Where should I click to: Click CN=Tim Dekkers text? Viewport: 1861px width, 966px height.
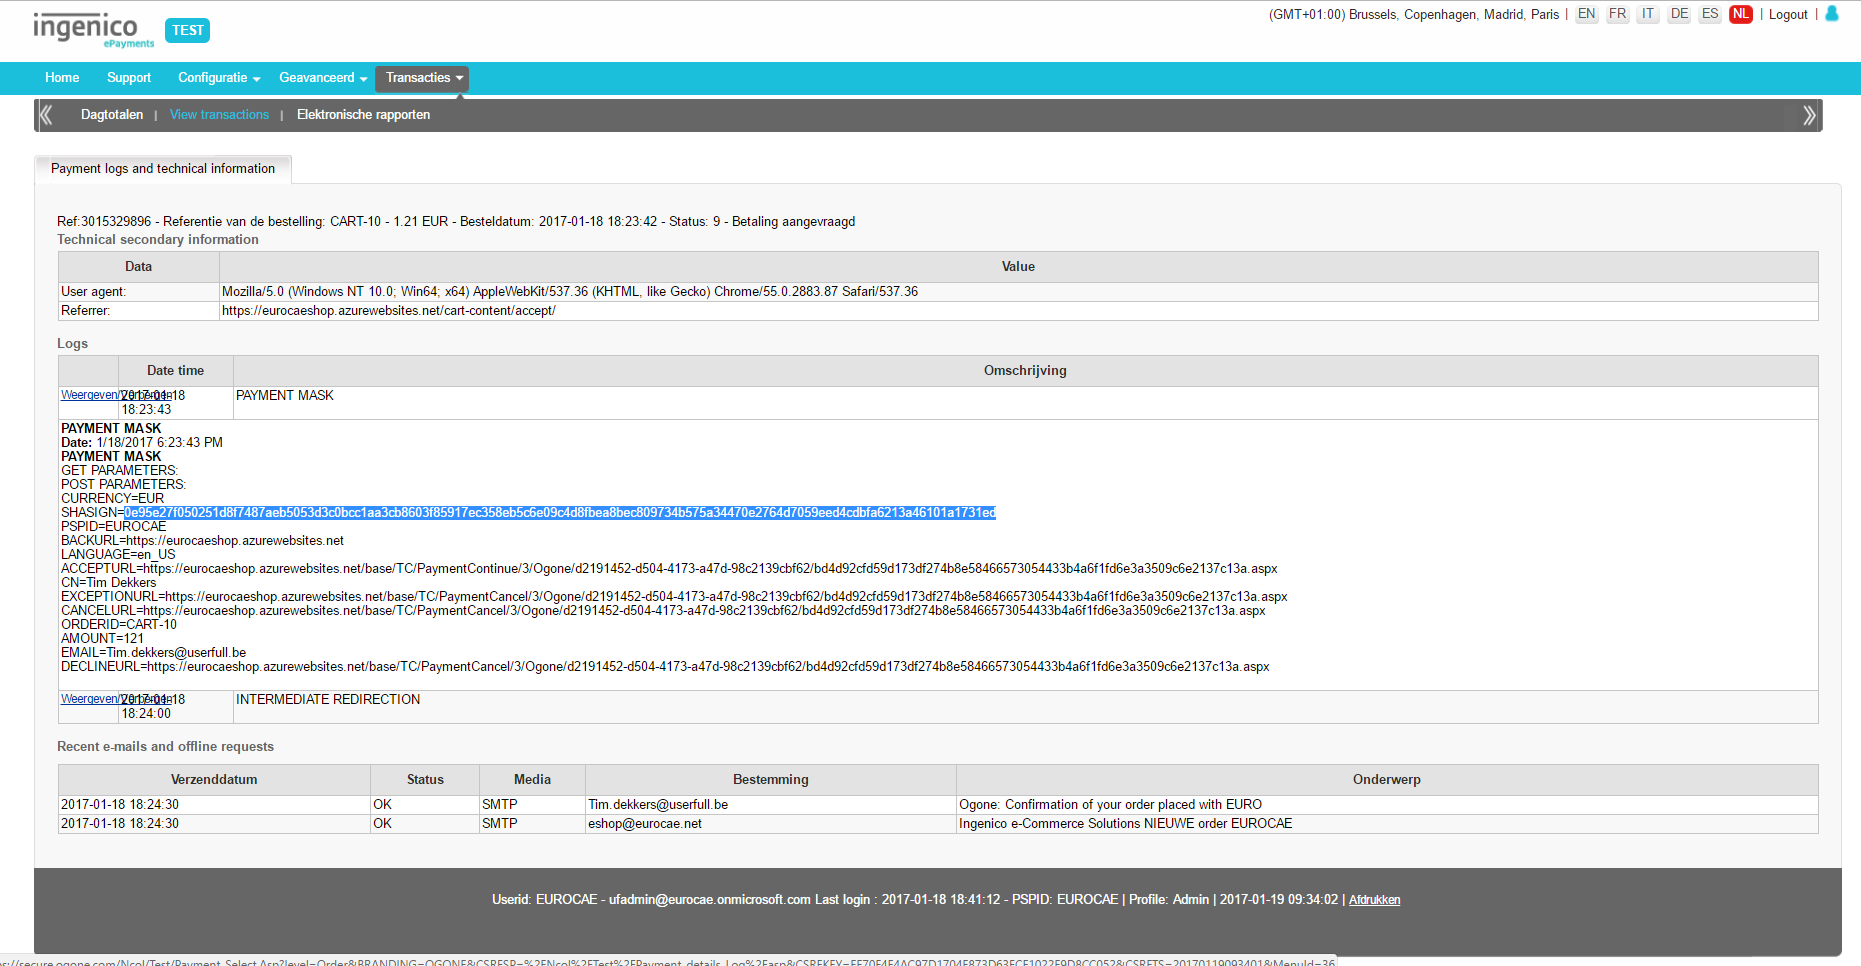point(109,583)
